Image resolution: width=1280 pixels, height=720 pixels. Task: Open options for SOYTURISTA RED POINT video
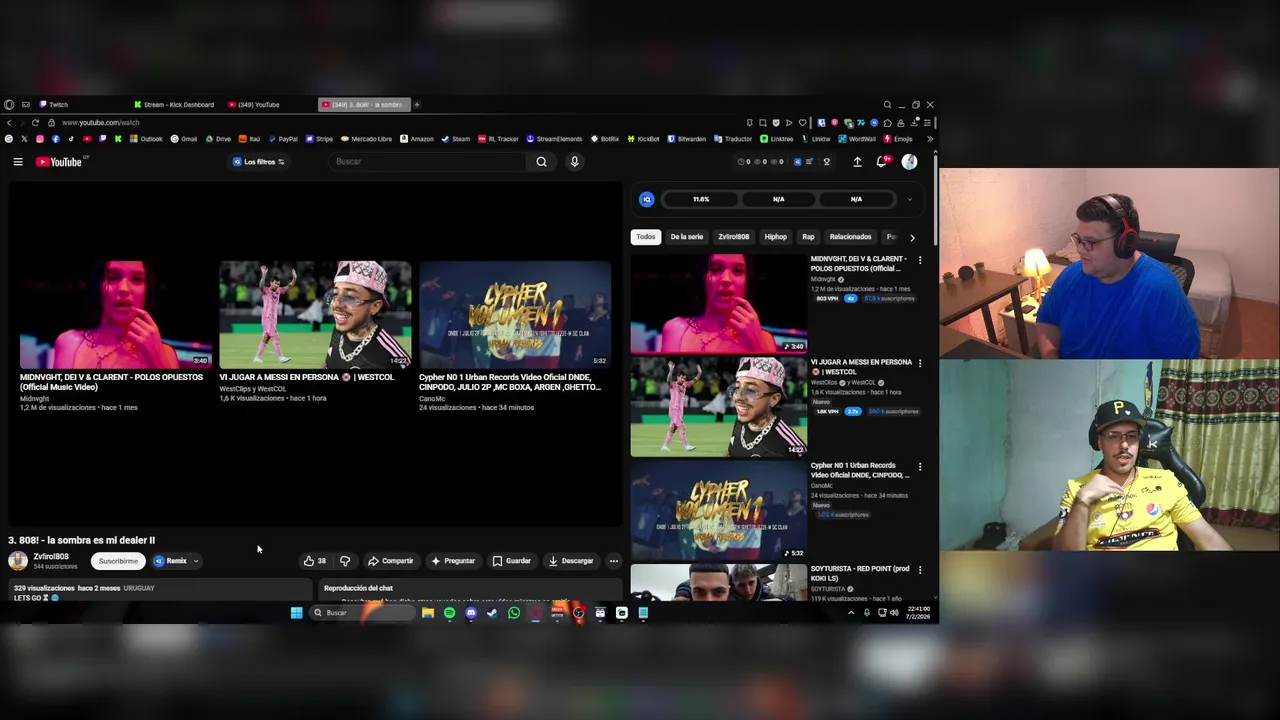tap(920, 570)
